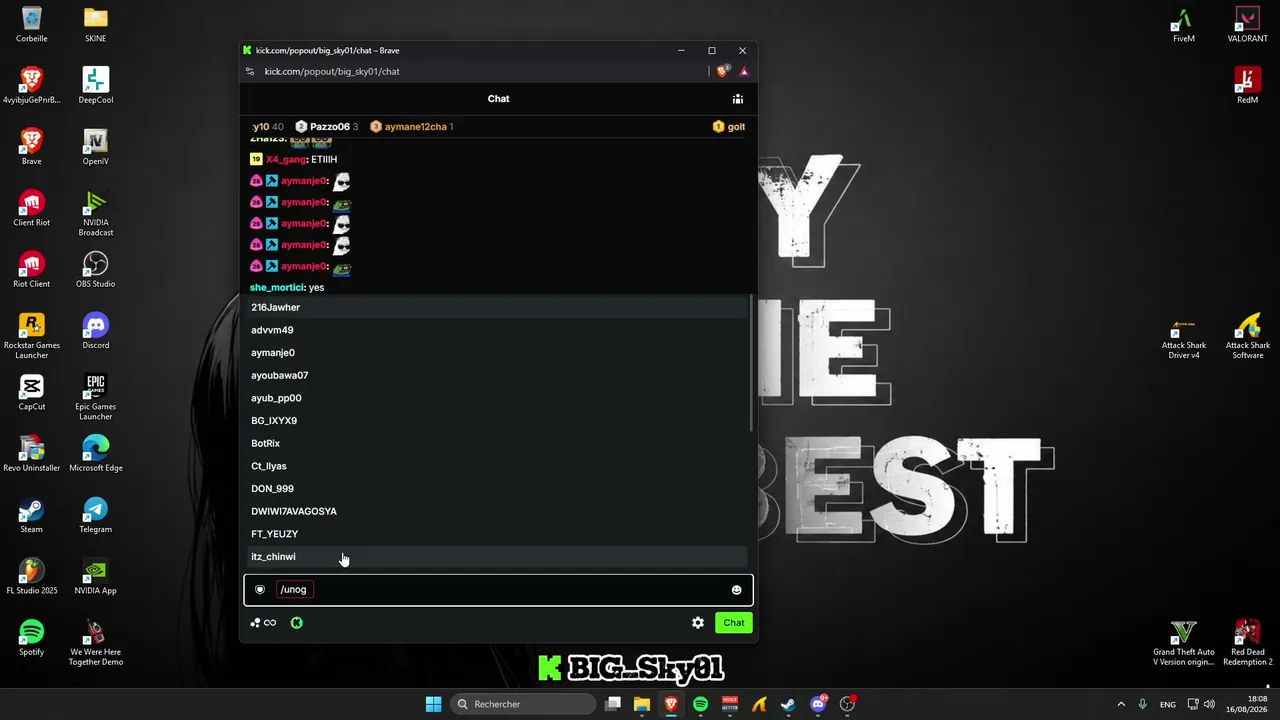Viewport: 1280px width, 720px height.
Task: Open site settings icon beside the URL
Action: [250, 72]
